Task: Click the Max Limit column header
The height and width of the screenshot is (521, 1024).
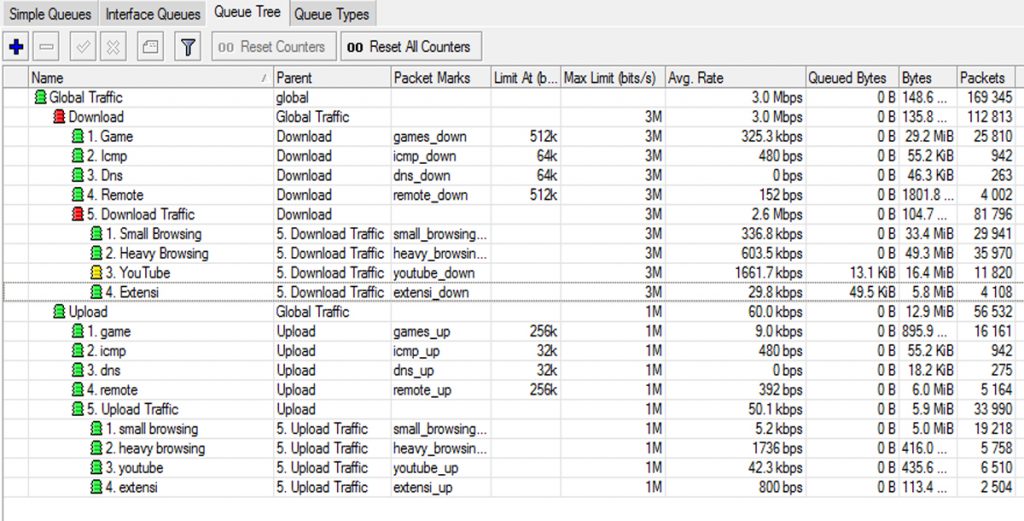Action: (613, 78)
